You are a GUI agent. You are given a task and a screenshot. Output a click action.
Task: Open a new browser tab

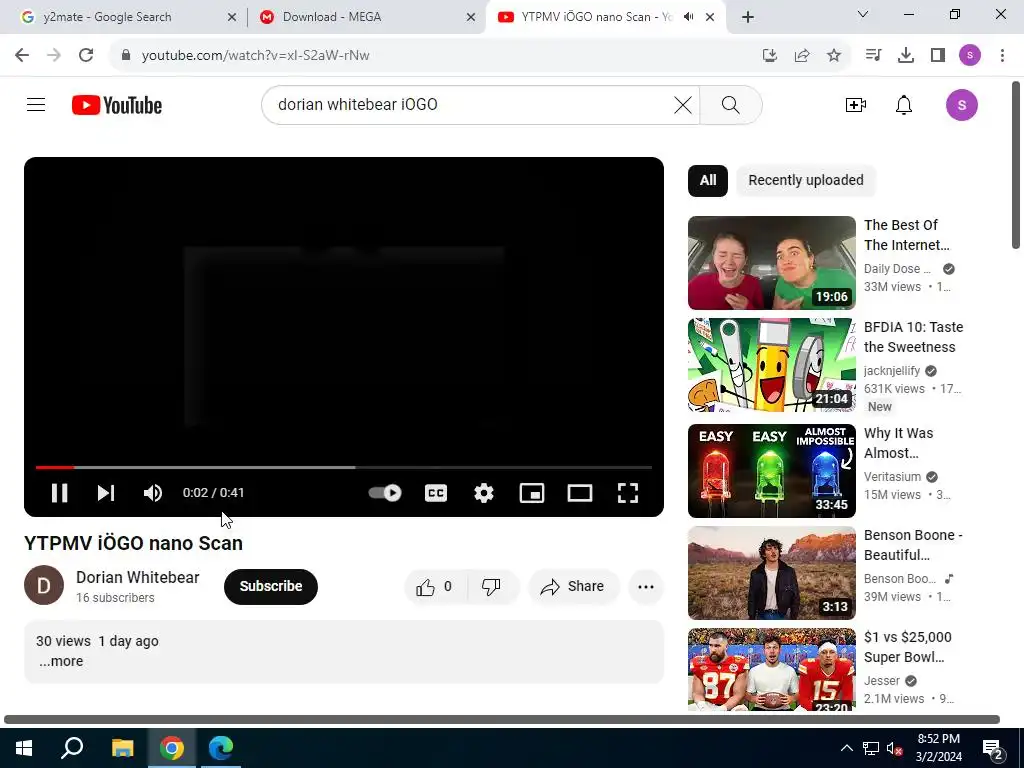click(748, 17)
